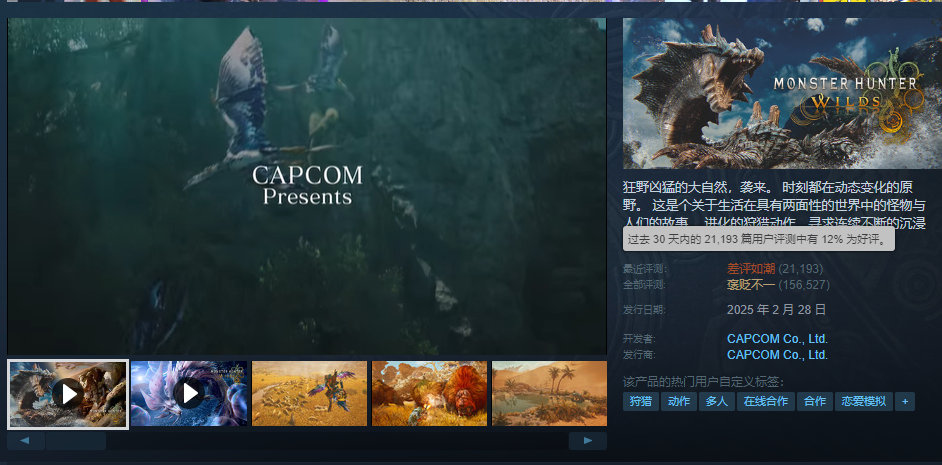Click the 开发者 label
The image size is (942, 465).
[639, 339]
